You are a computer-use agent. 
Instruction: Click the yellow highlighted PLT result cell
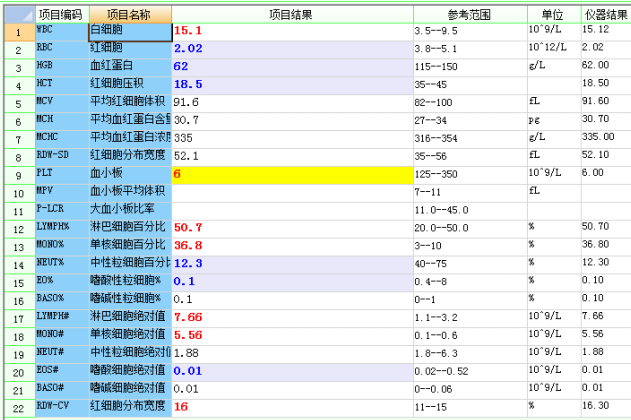click(x=292, y=174)
